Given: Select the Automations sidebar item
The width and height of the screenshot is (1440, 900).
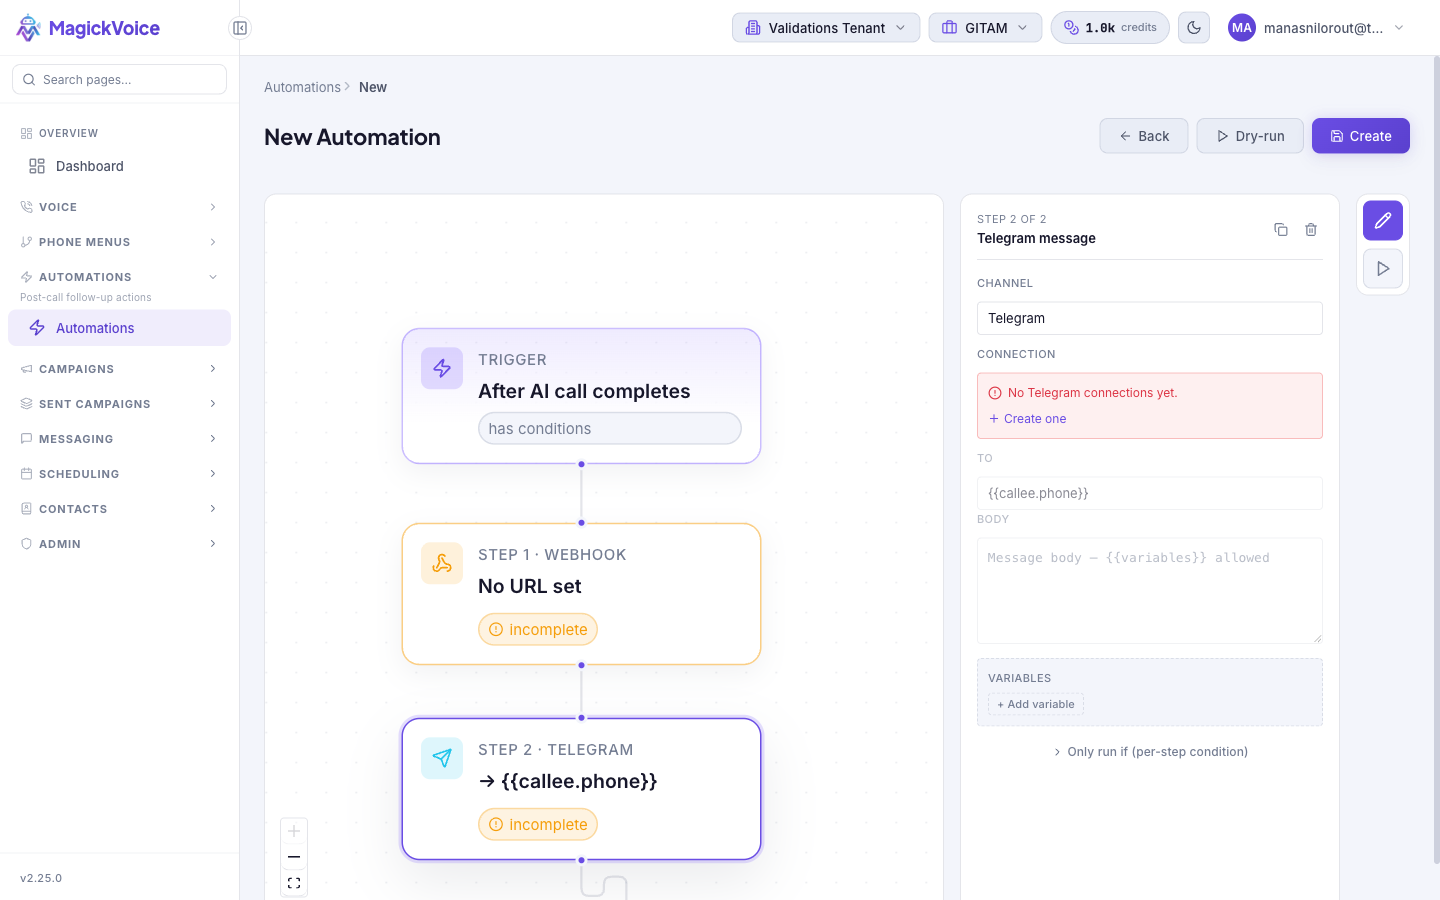Looking at the screenshot, I should point(119,328).
